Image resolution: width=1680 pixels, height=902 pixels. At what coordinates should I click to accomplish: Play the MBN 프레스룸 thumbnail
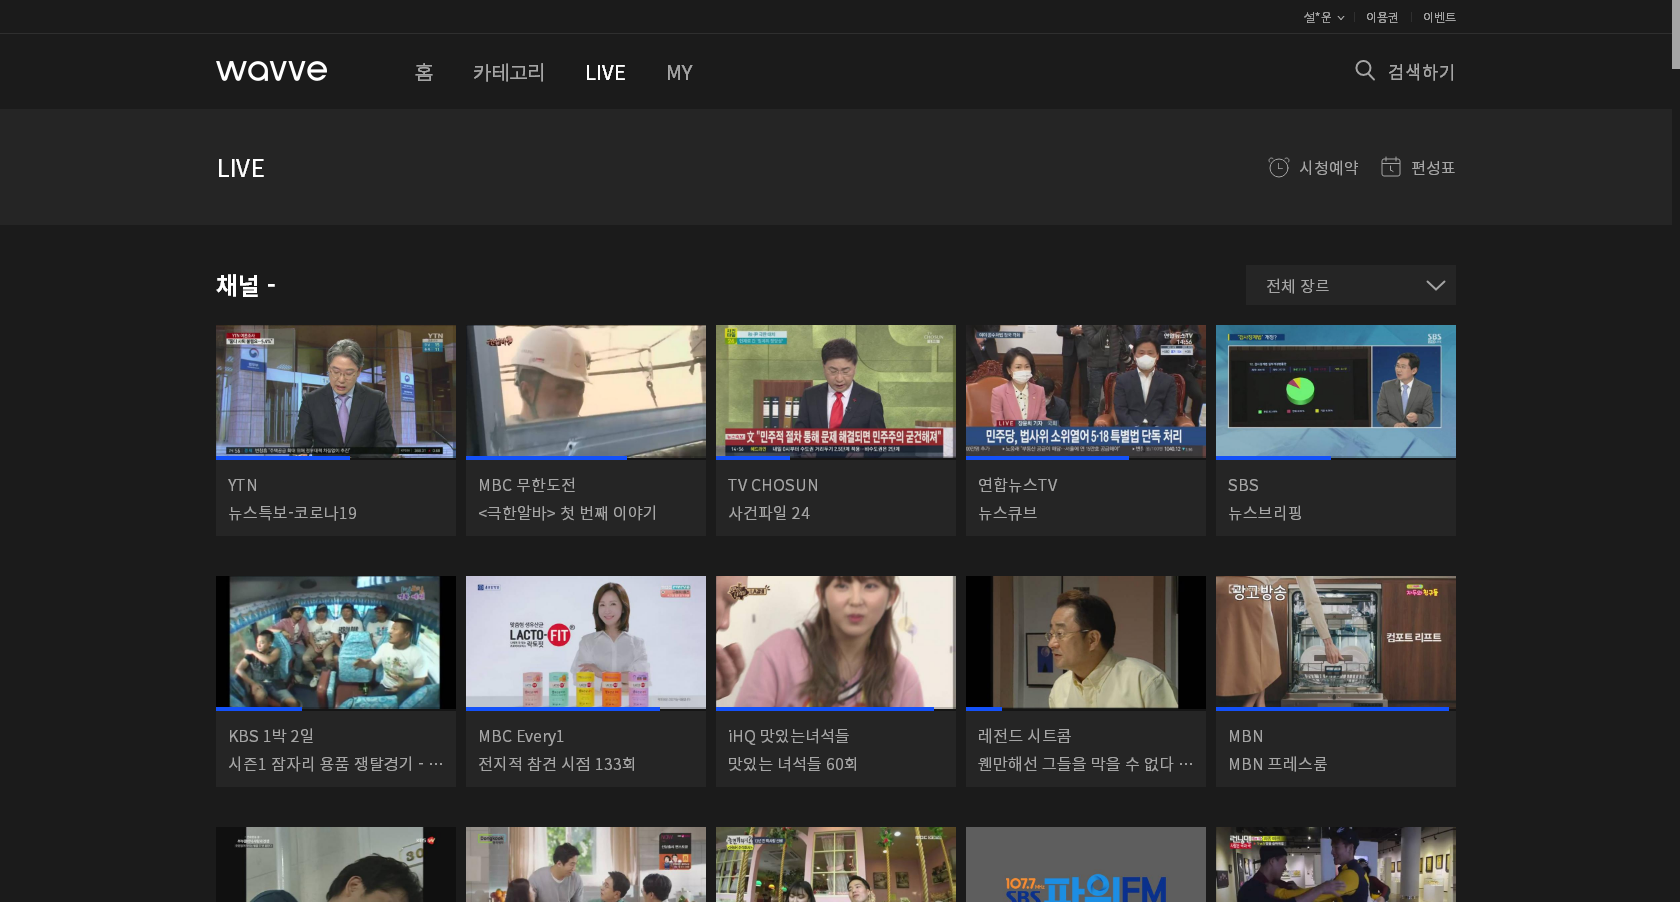click(1336, 642)
